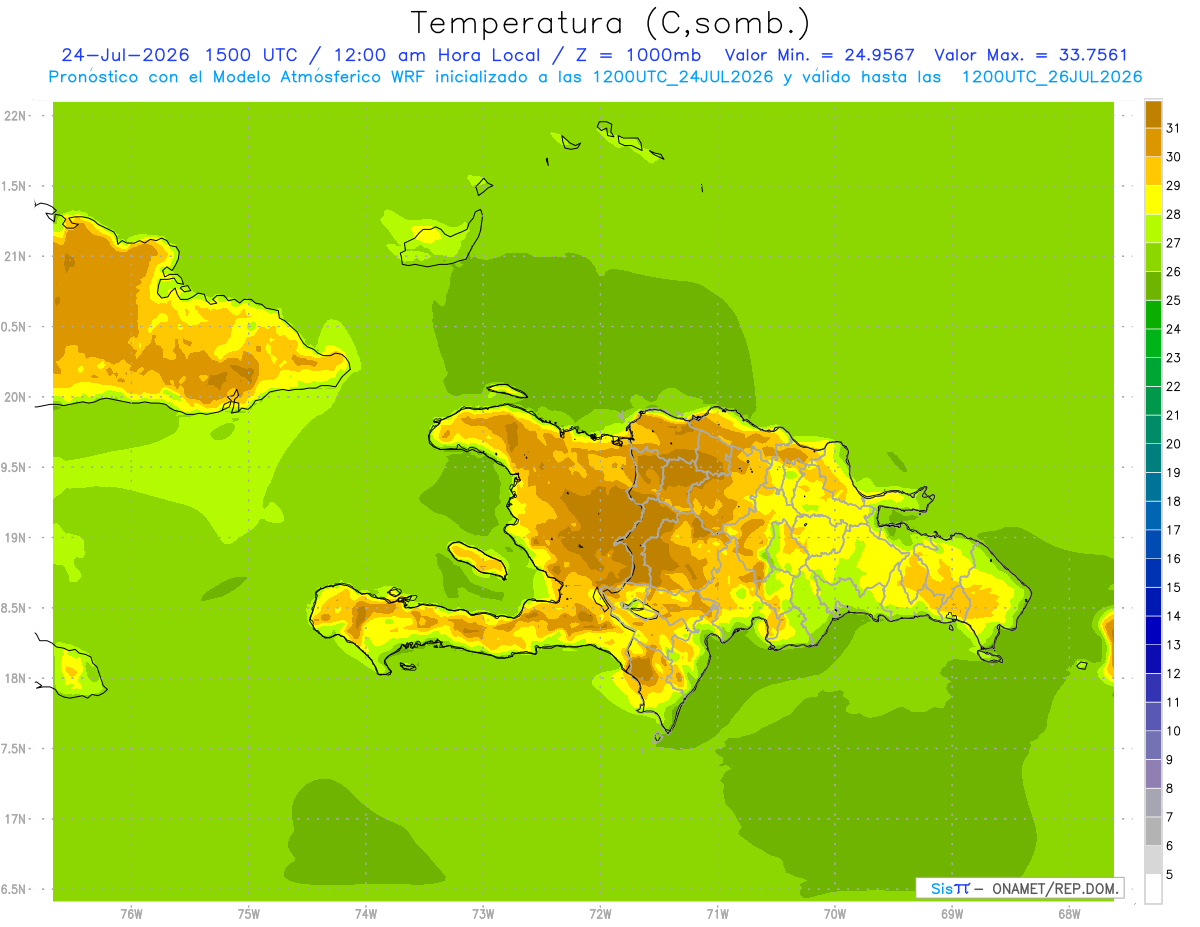The width and height of the screenshot is (1200, 927).
Task: Click the amber legend swatch between 29 and 30
Action: tap(1153, 170)
